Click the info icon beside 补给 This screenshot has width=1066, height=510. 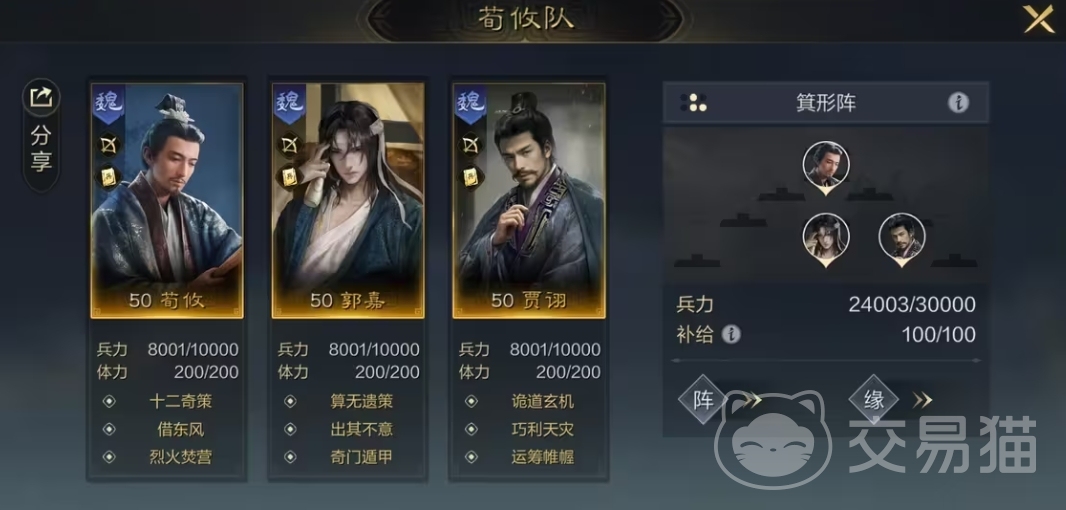731,334
